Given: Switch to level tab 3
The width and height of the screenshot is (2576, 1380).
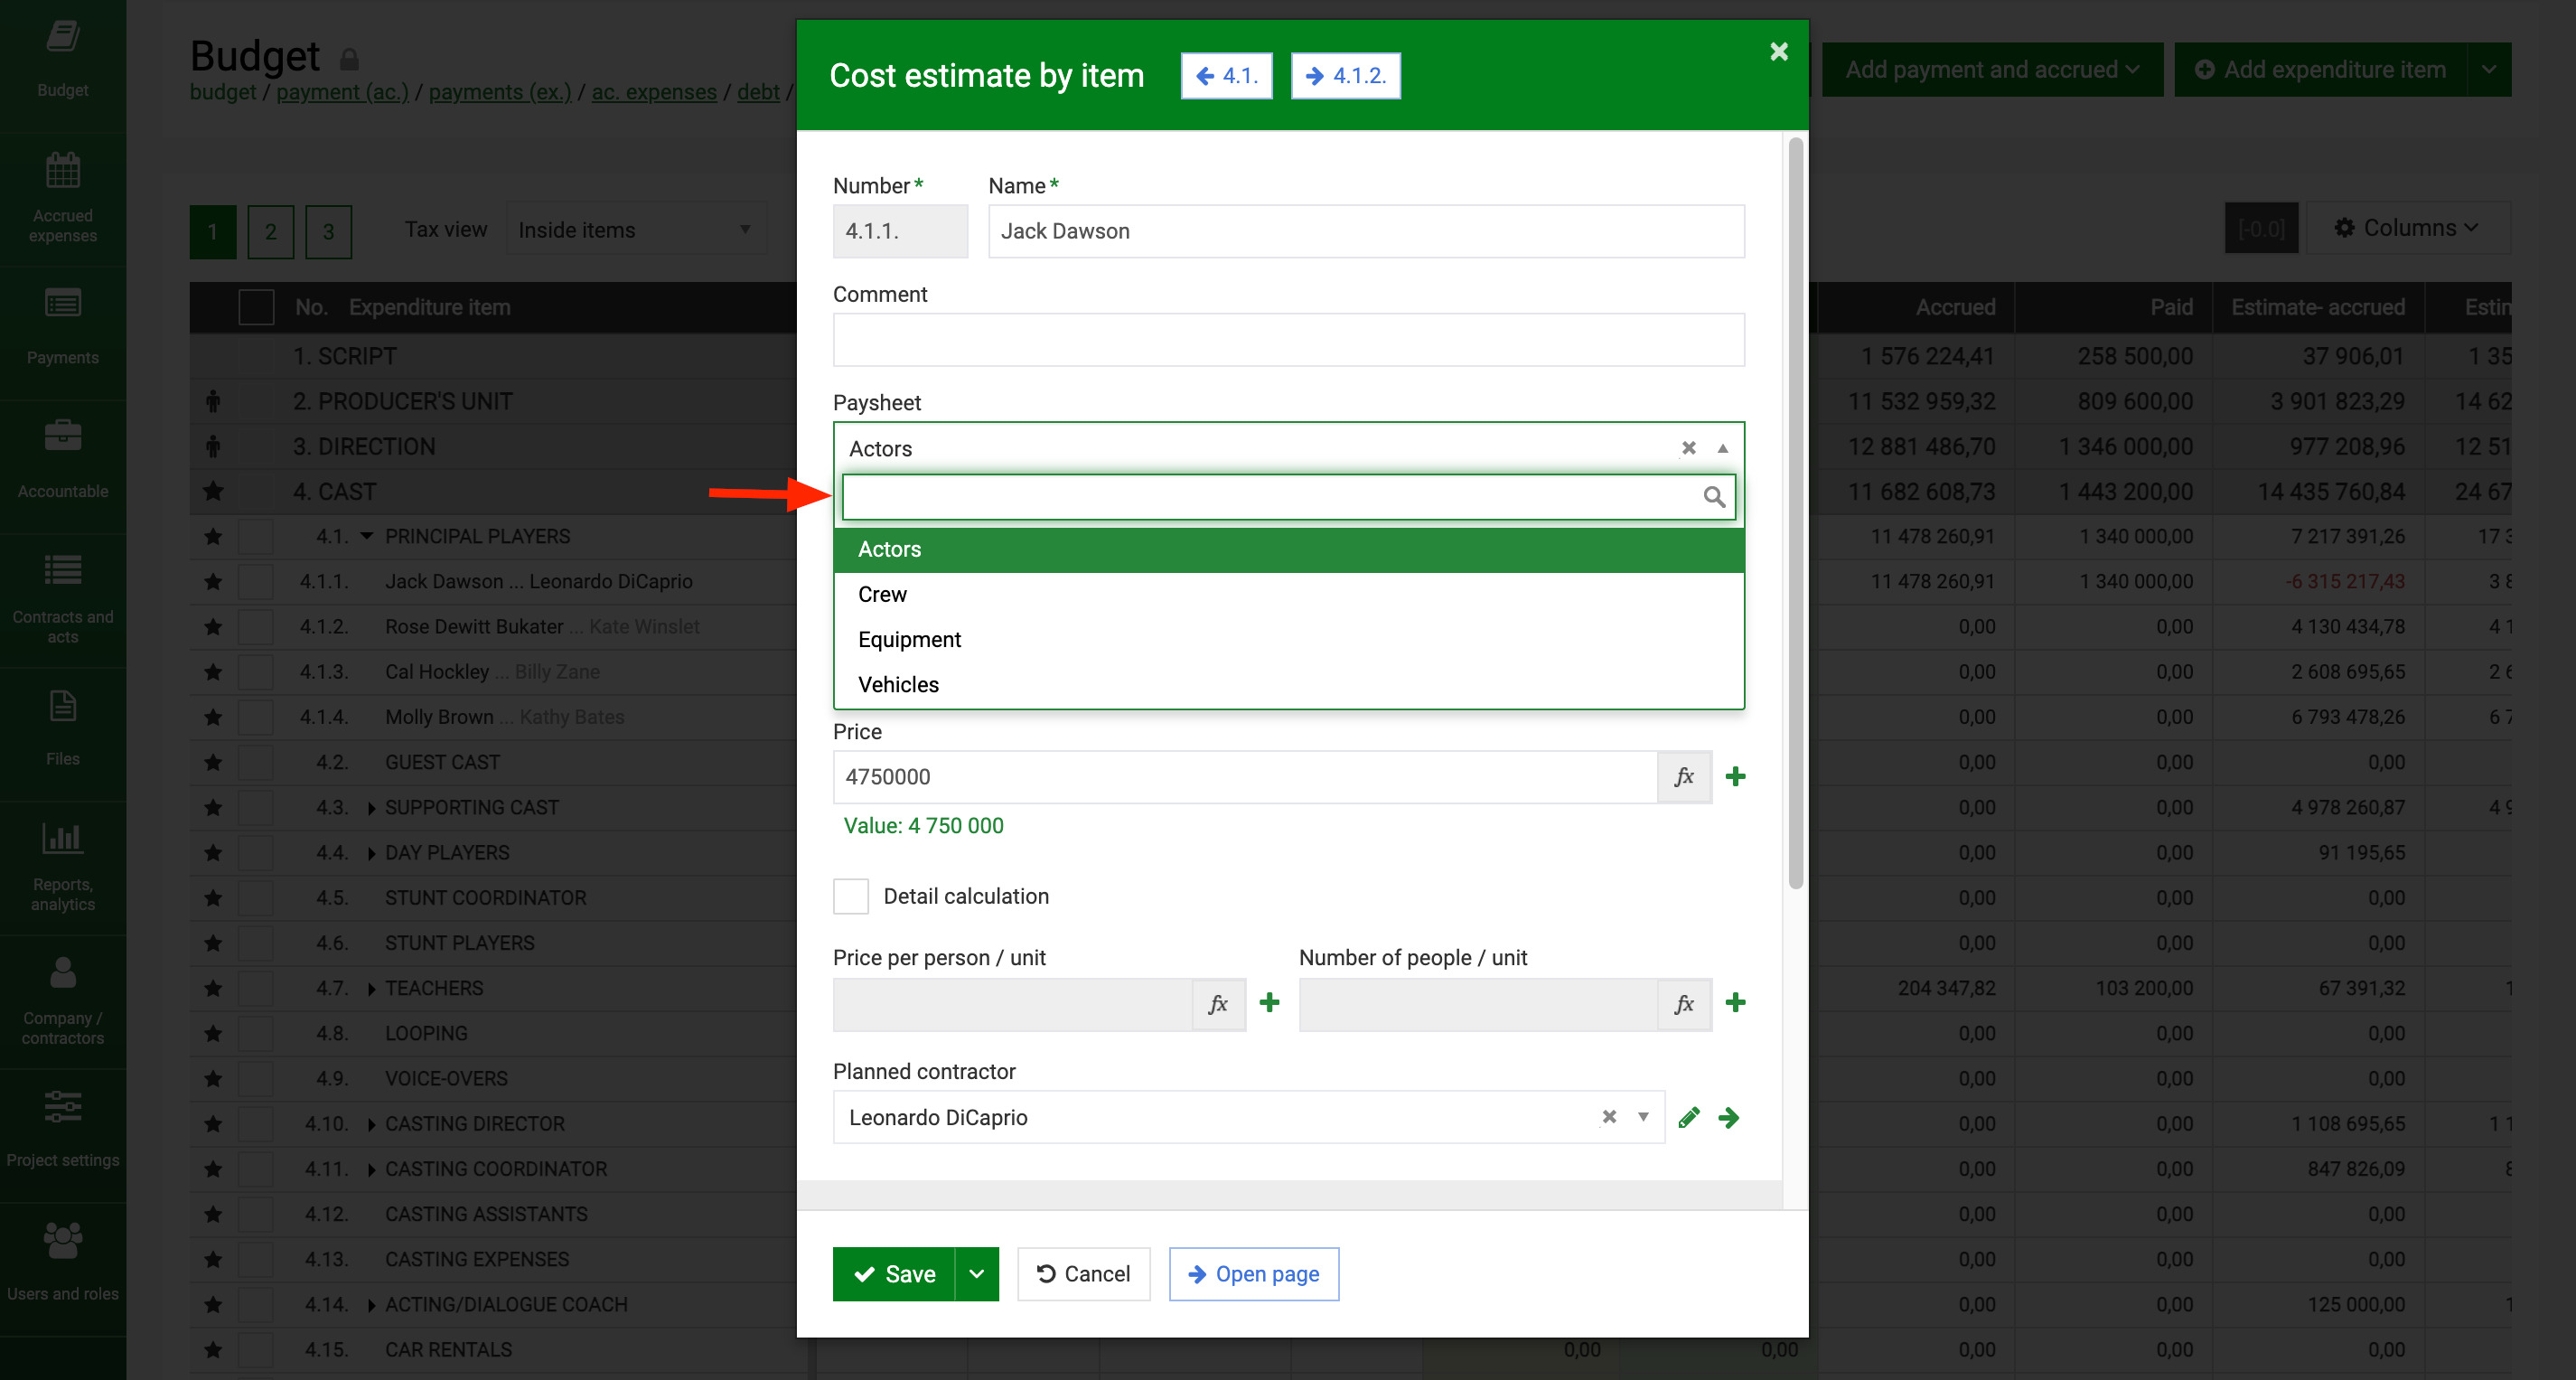Looking at the screenshot, I should [x=328, y=232].
